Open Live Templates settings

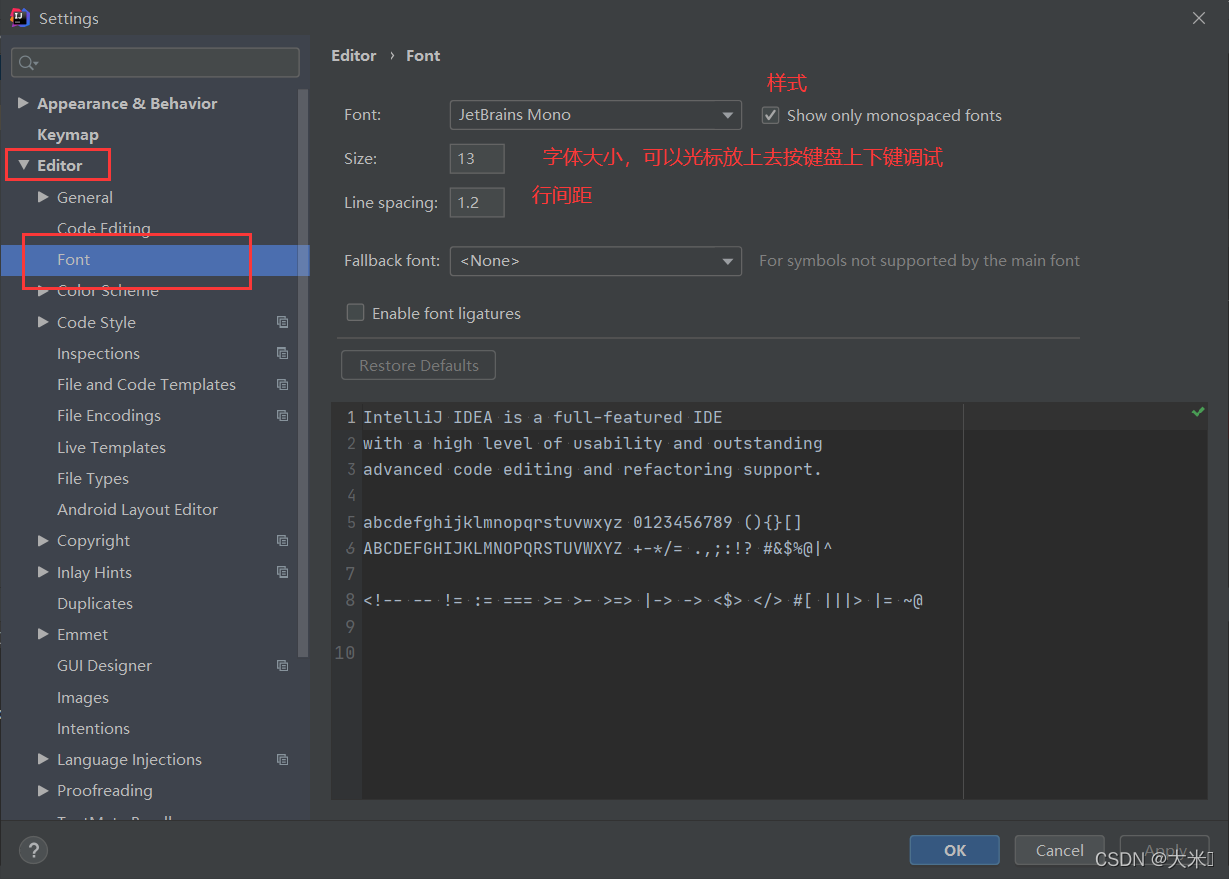point(111,447)
